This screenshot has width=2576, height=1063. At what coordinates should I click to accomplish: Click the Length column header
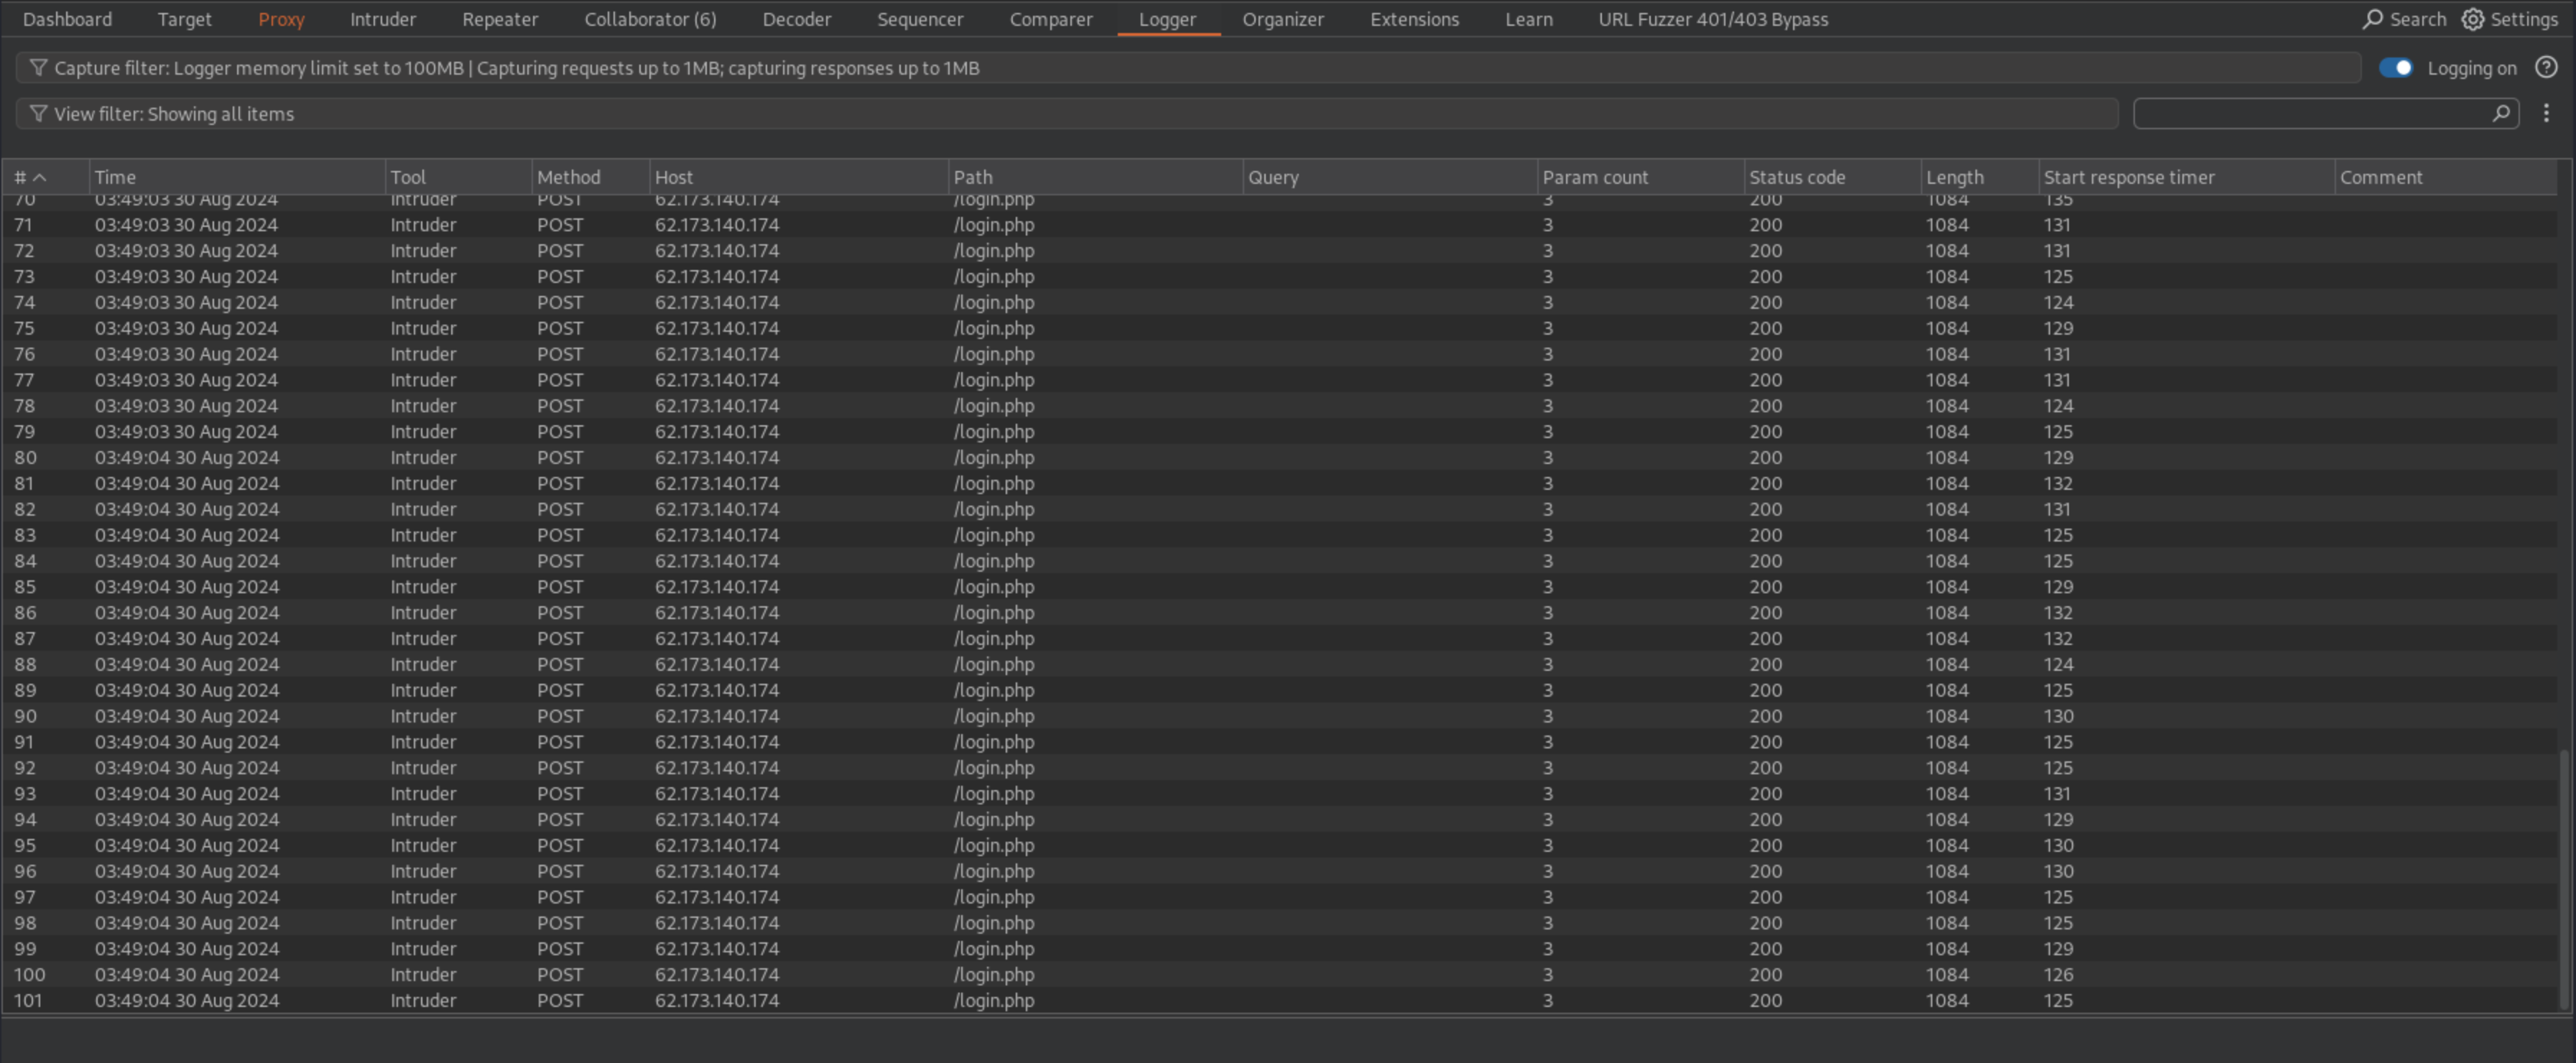[x=1954, y=177]
